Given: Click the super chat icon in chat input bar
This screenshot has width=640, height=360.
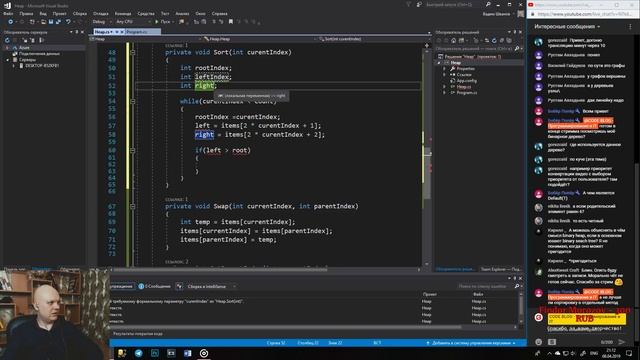Looking at the screenshot, I should (552, 342).
